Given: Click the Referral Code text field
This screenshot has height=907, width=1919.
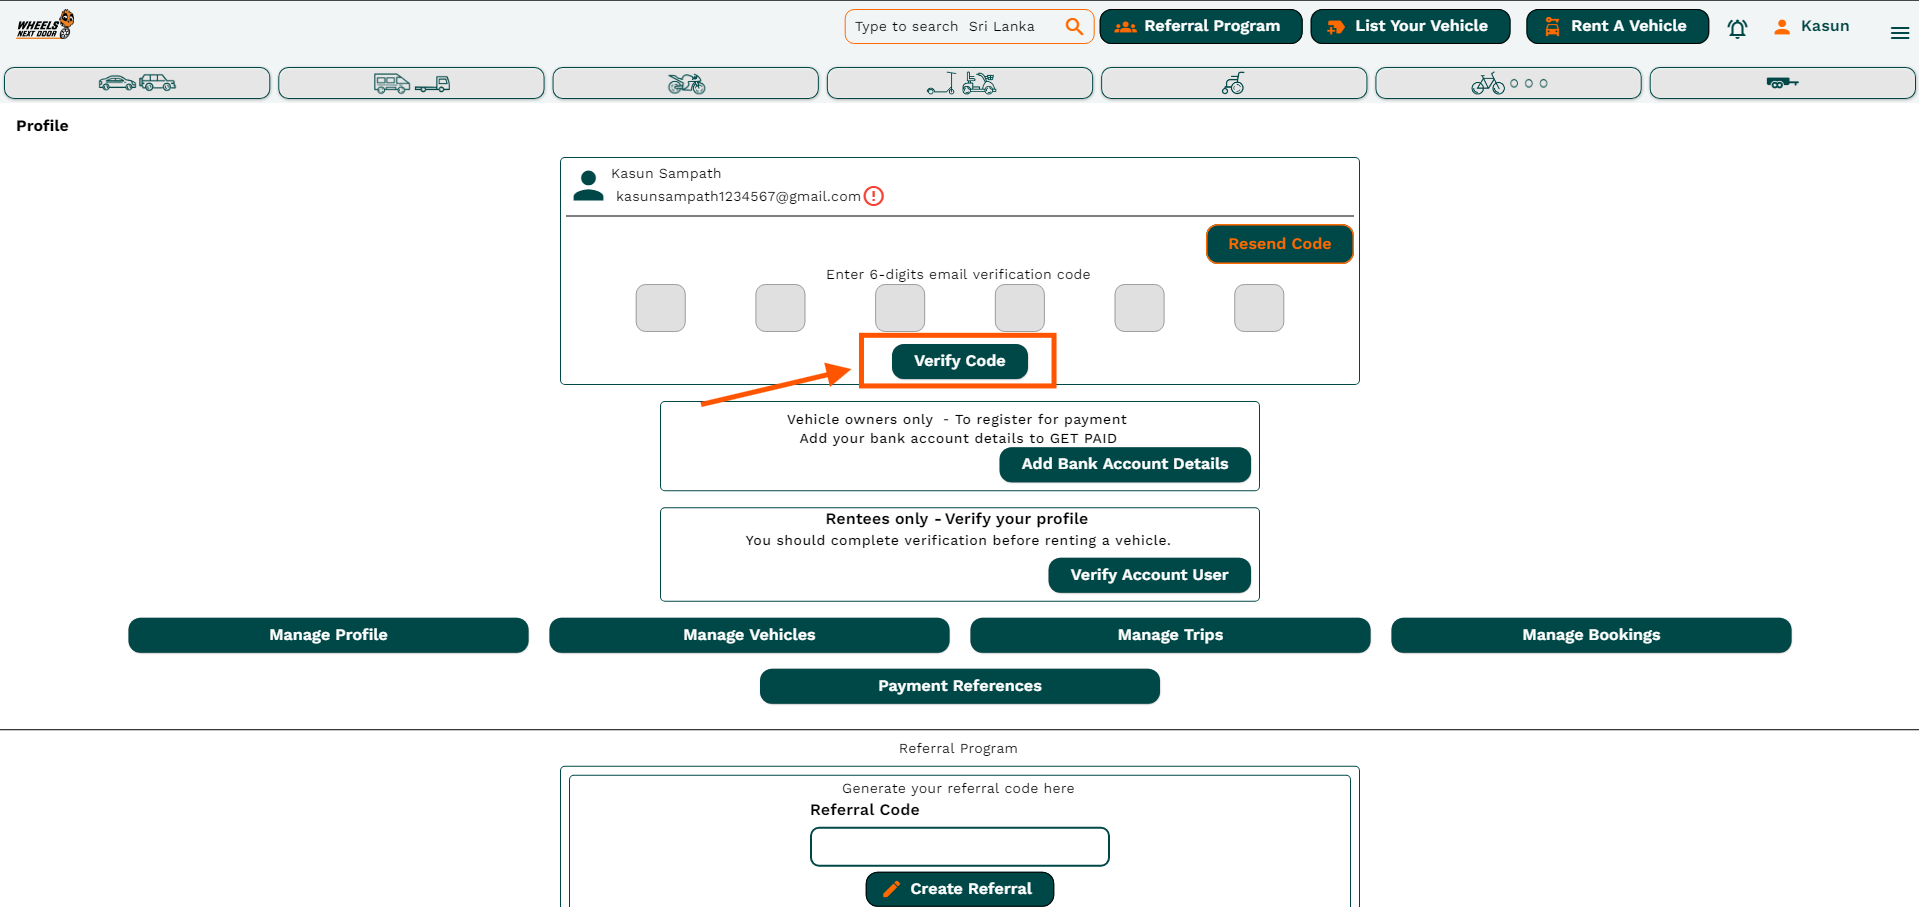Looking at the screenshot, I should click(x=959, y=847).
